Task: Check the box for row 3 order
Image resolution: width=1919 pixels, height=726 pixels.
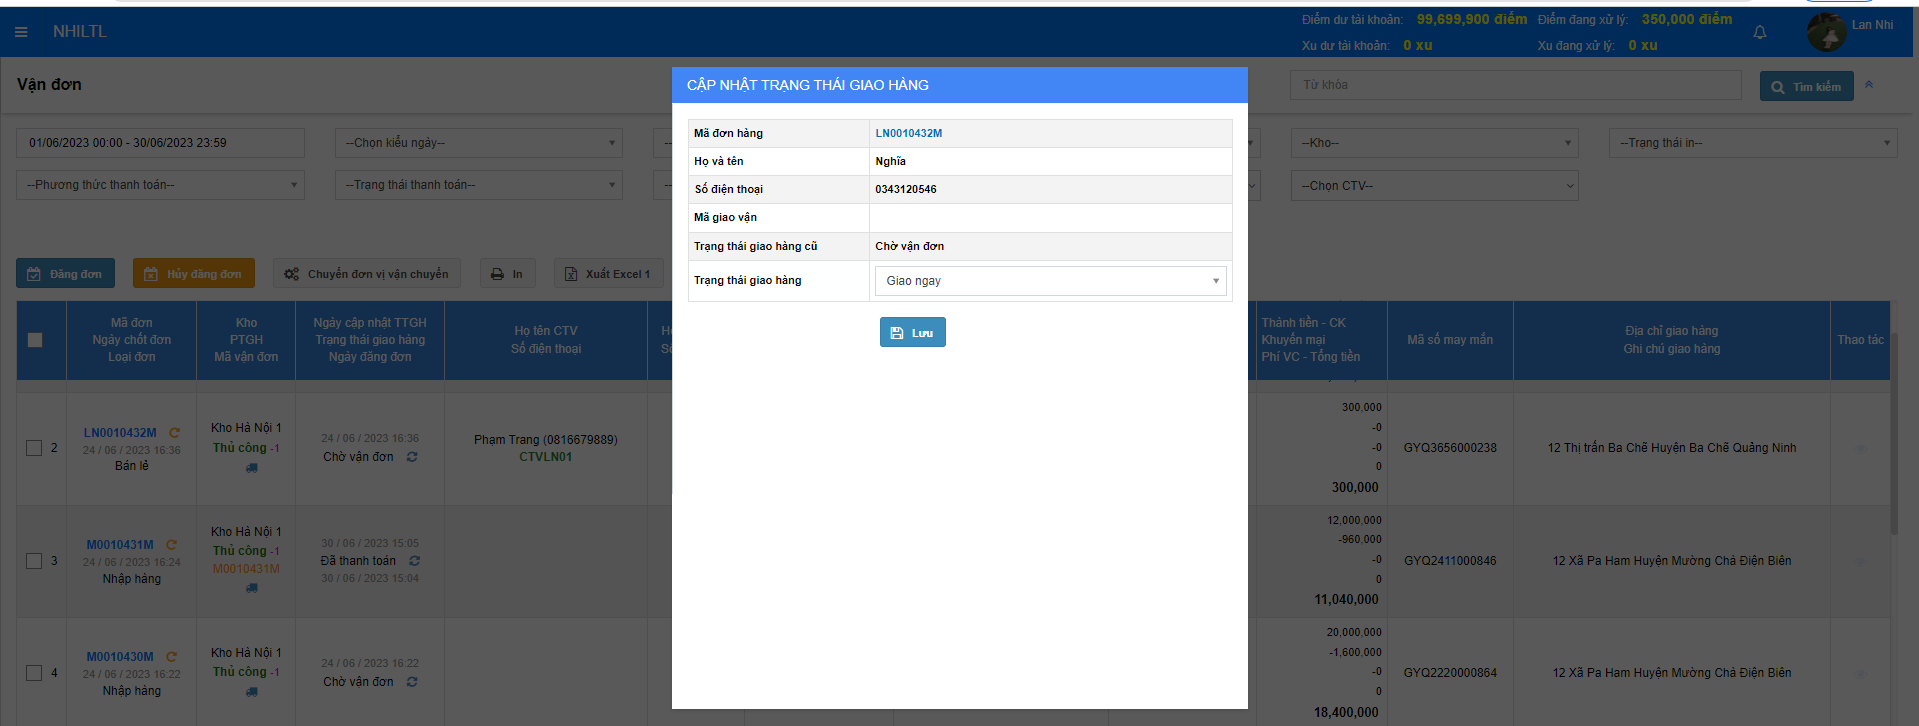Action: coord(34,561)
